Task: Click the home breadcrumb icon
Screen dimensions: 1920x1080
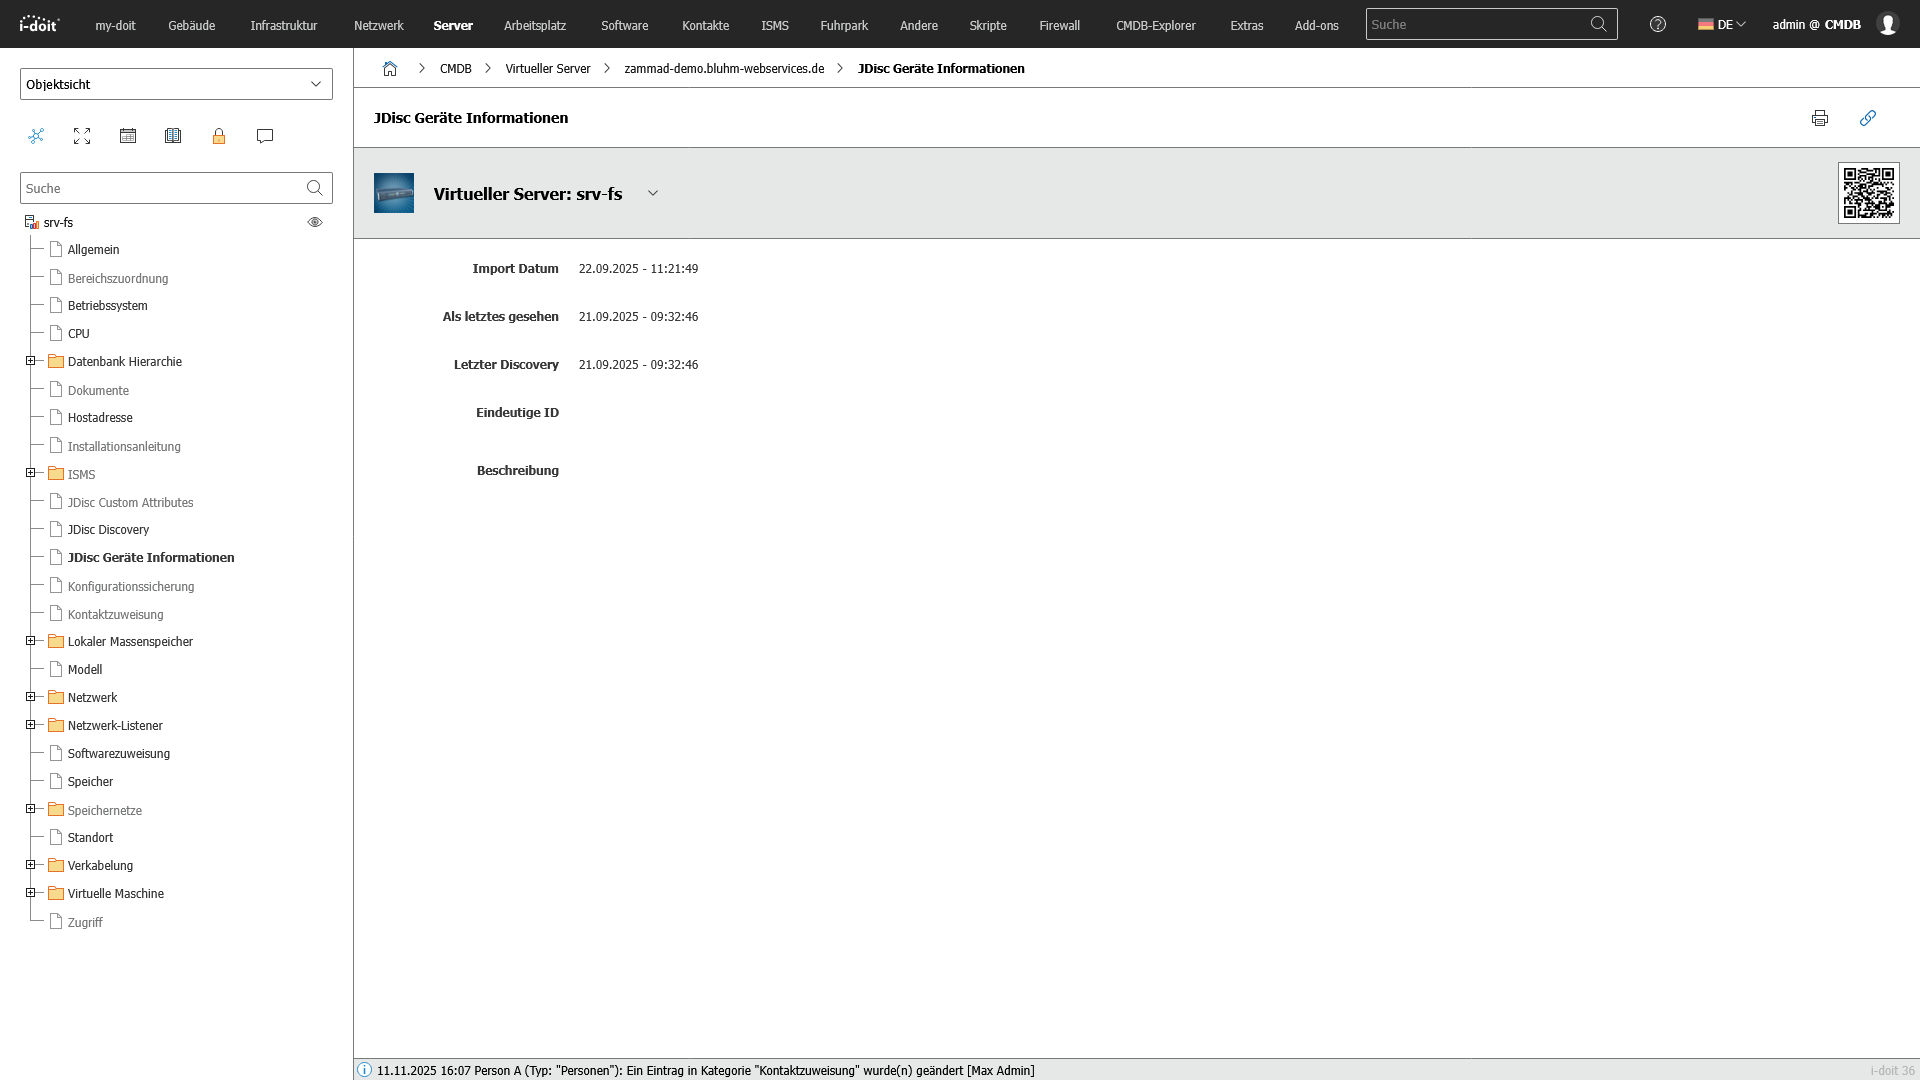Action: (x=390, y=69)
